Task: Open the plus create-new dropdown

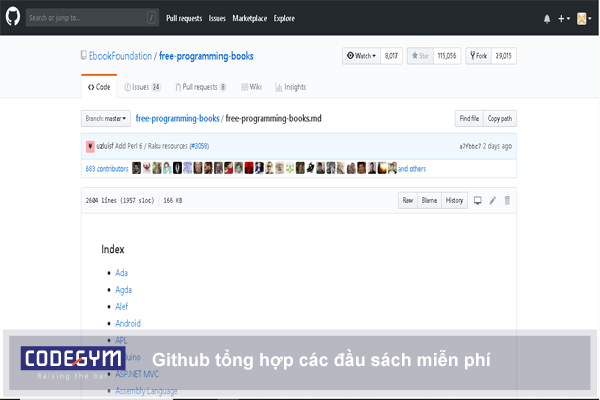Action: click(564, 18)
